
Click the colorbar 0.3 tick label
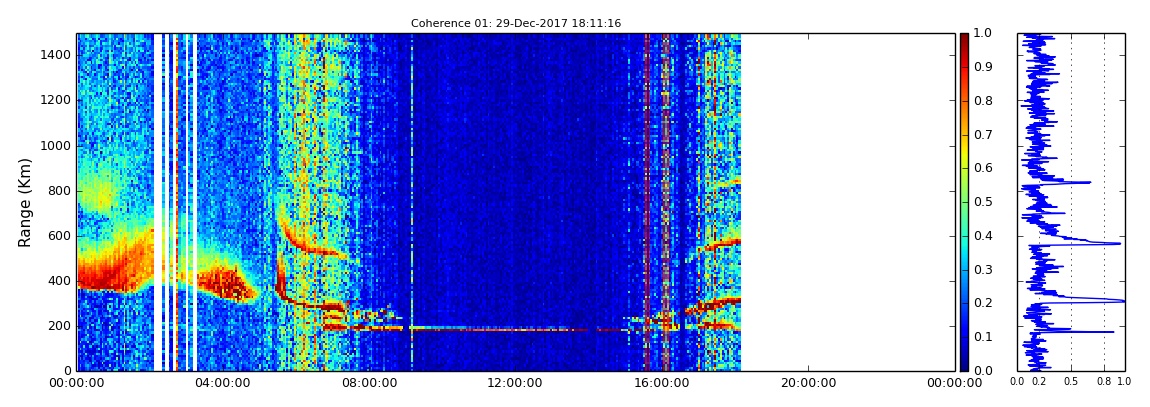(983, 270)
